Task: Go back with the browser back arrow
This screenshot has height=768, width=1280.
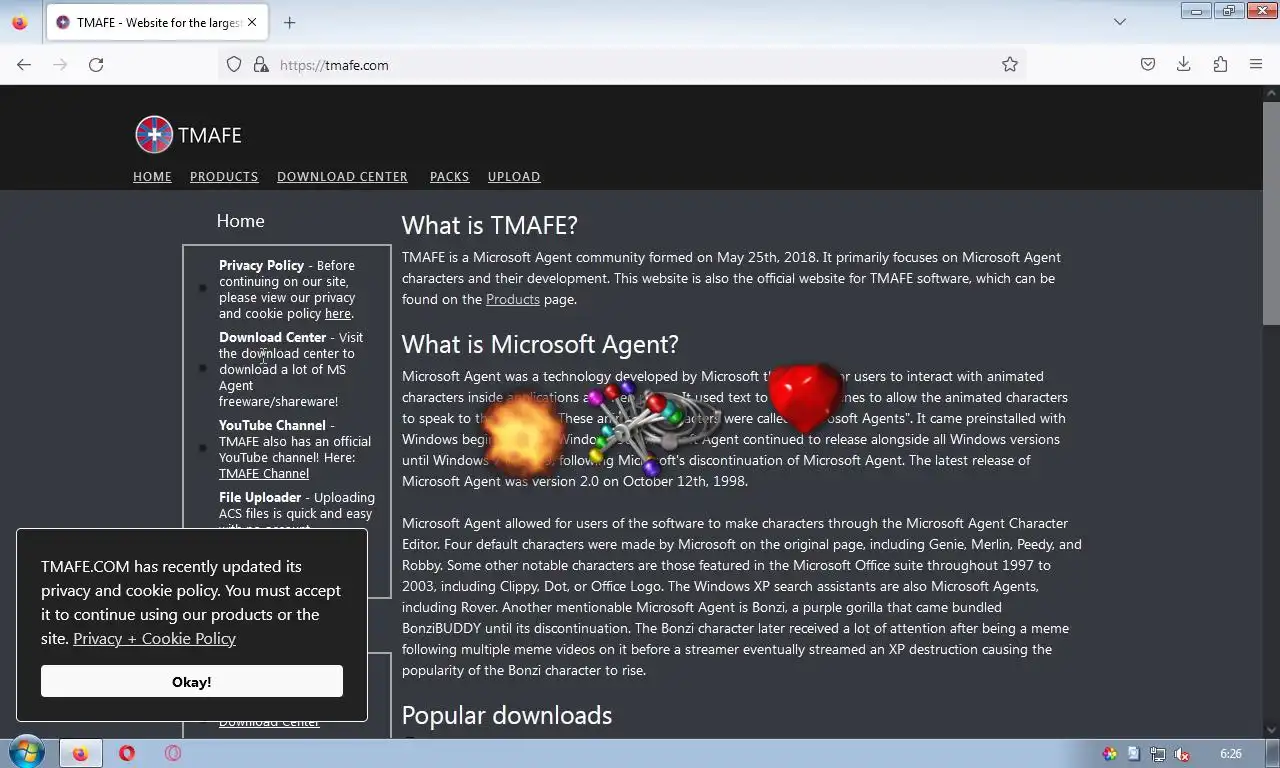Action: click(x=24, y=65)
